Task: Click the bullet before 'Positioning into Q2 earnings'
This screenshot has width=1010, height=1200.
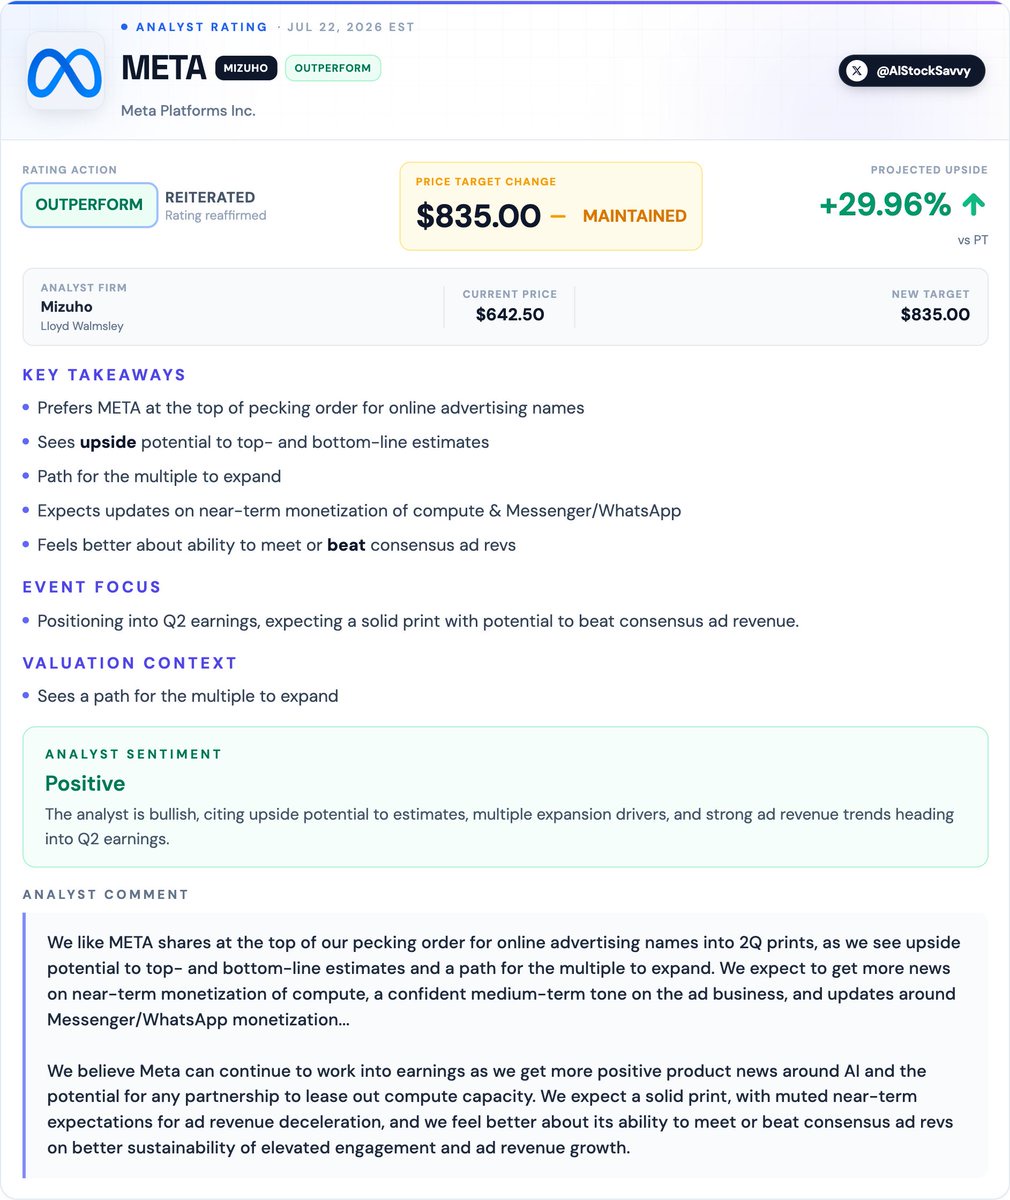Action: click(x=26, y=621)
